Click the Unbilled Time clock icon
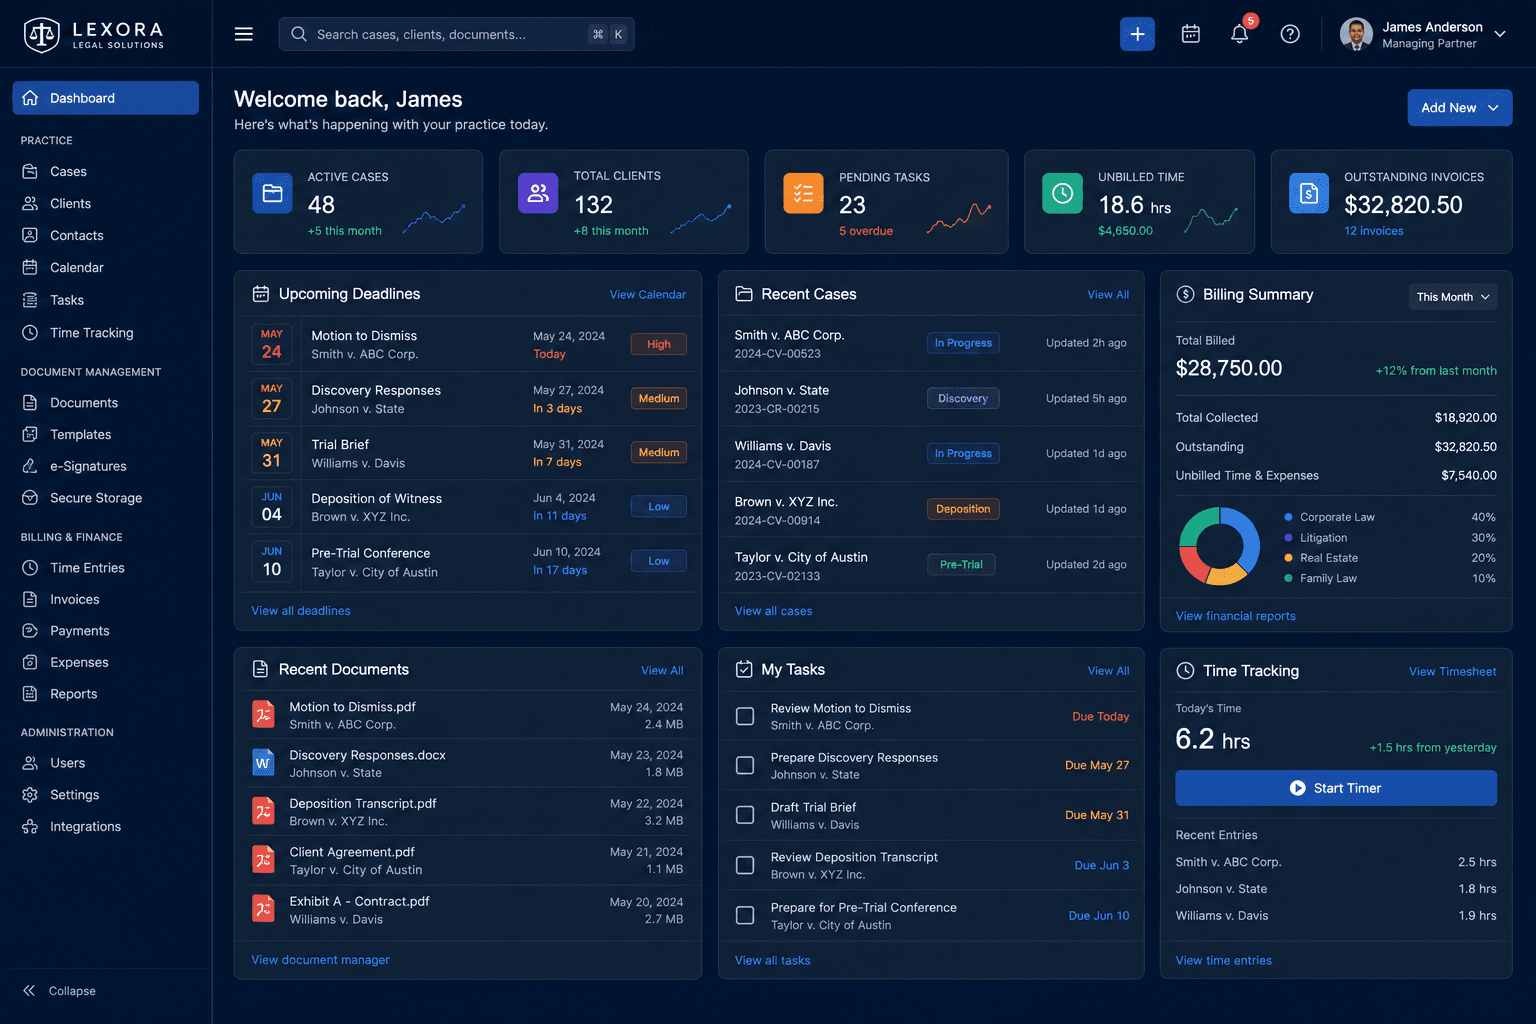 click(1062, 193)
